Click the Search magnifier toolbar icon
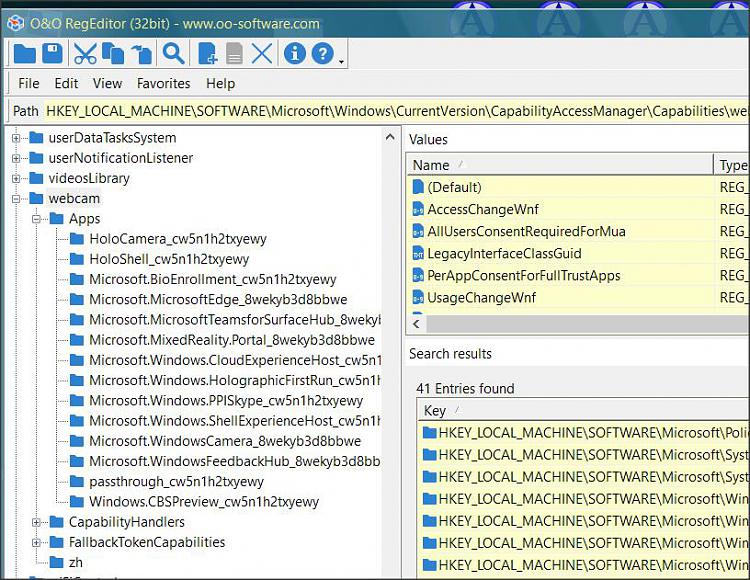Screen dimensions: 750x580 [x=173, y=54]
